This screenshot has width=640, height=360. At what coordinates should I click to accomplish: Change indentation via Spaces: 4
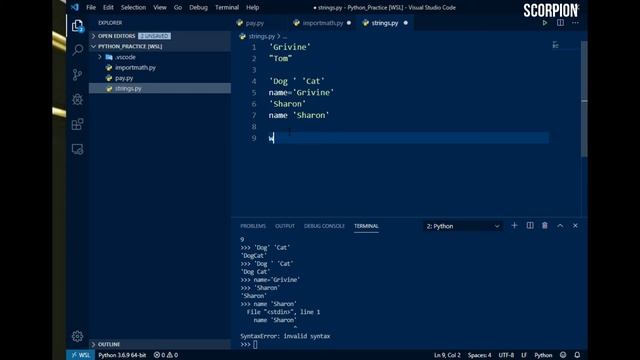[480, 355]
